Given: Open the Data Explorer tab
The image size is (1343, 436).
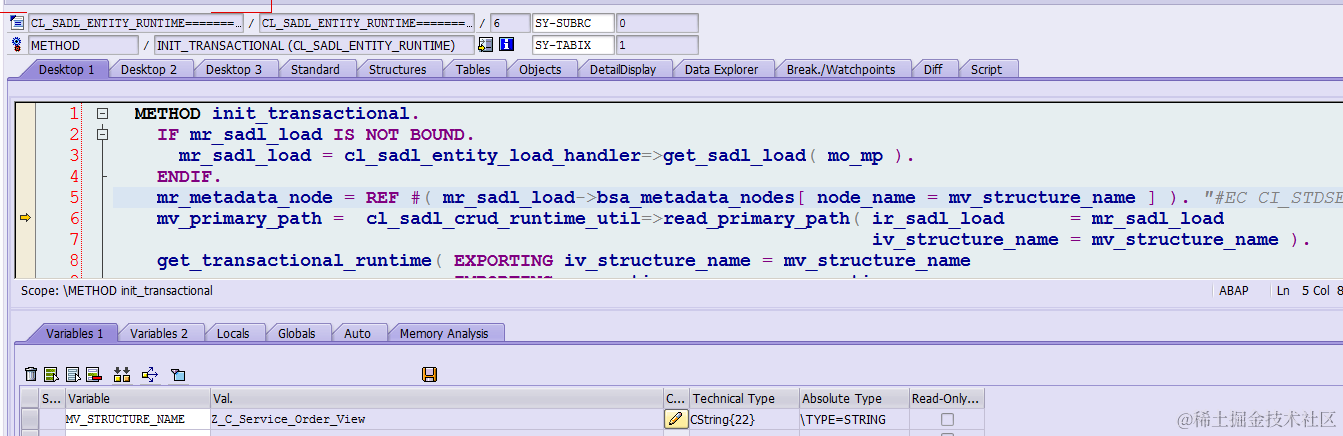Looking at the screenshot, I should point(722,69).
